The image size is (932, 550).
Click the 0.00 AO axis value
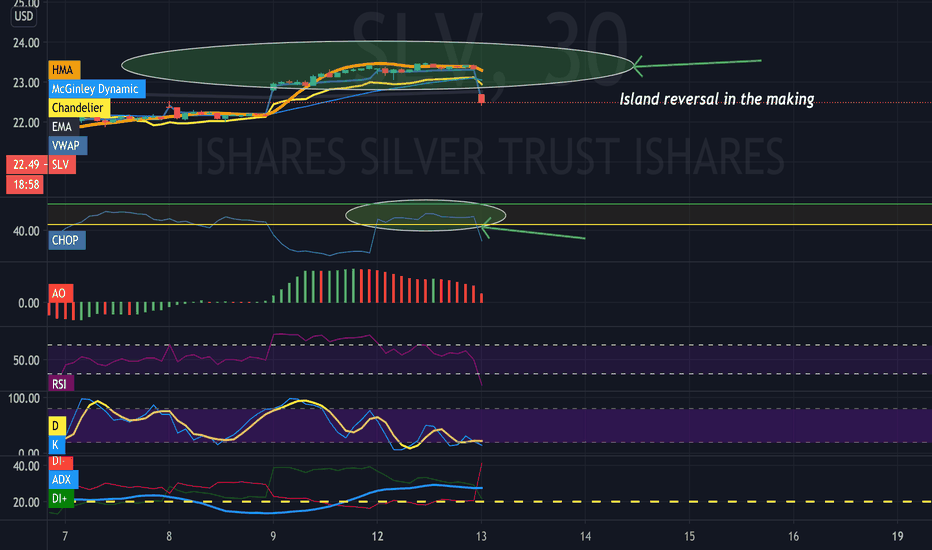click(x=29, y=303)
